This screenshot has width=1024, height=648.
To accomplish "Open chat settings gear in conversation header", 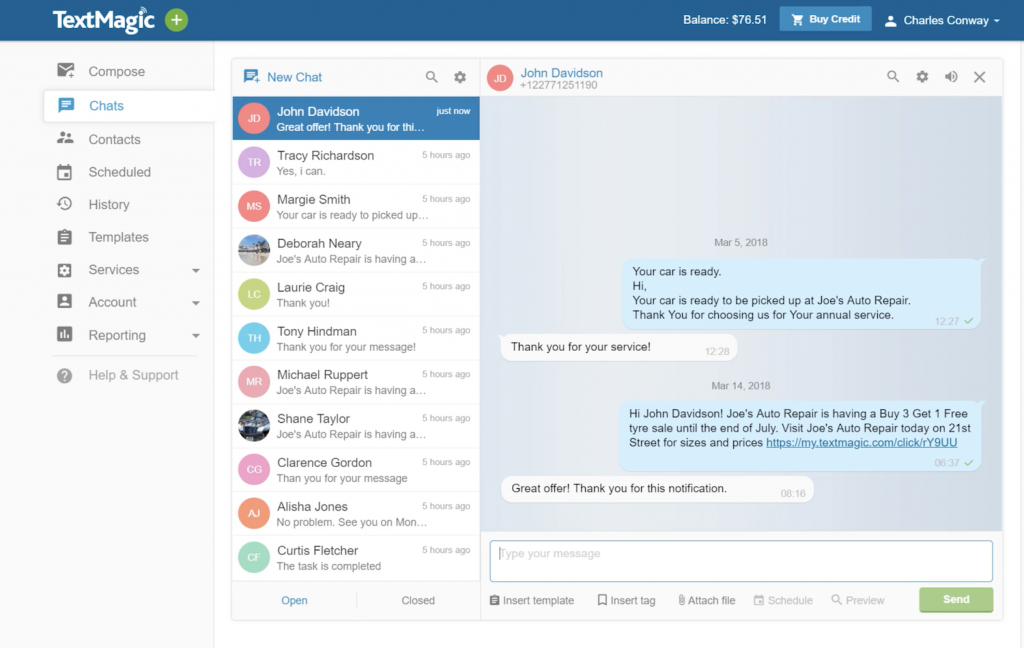I will click(x=922, y=76).
